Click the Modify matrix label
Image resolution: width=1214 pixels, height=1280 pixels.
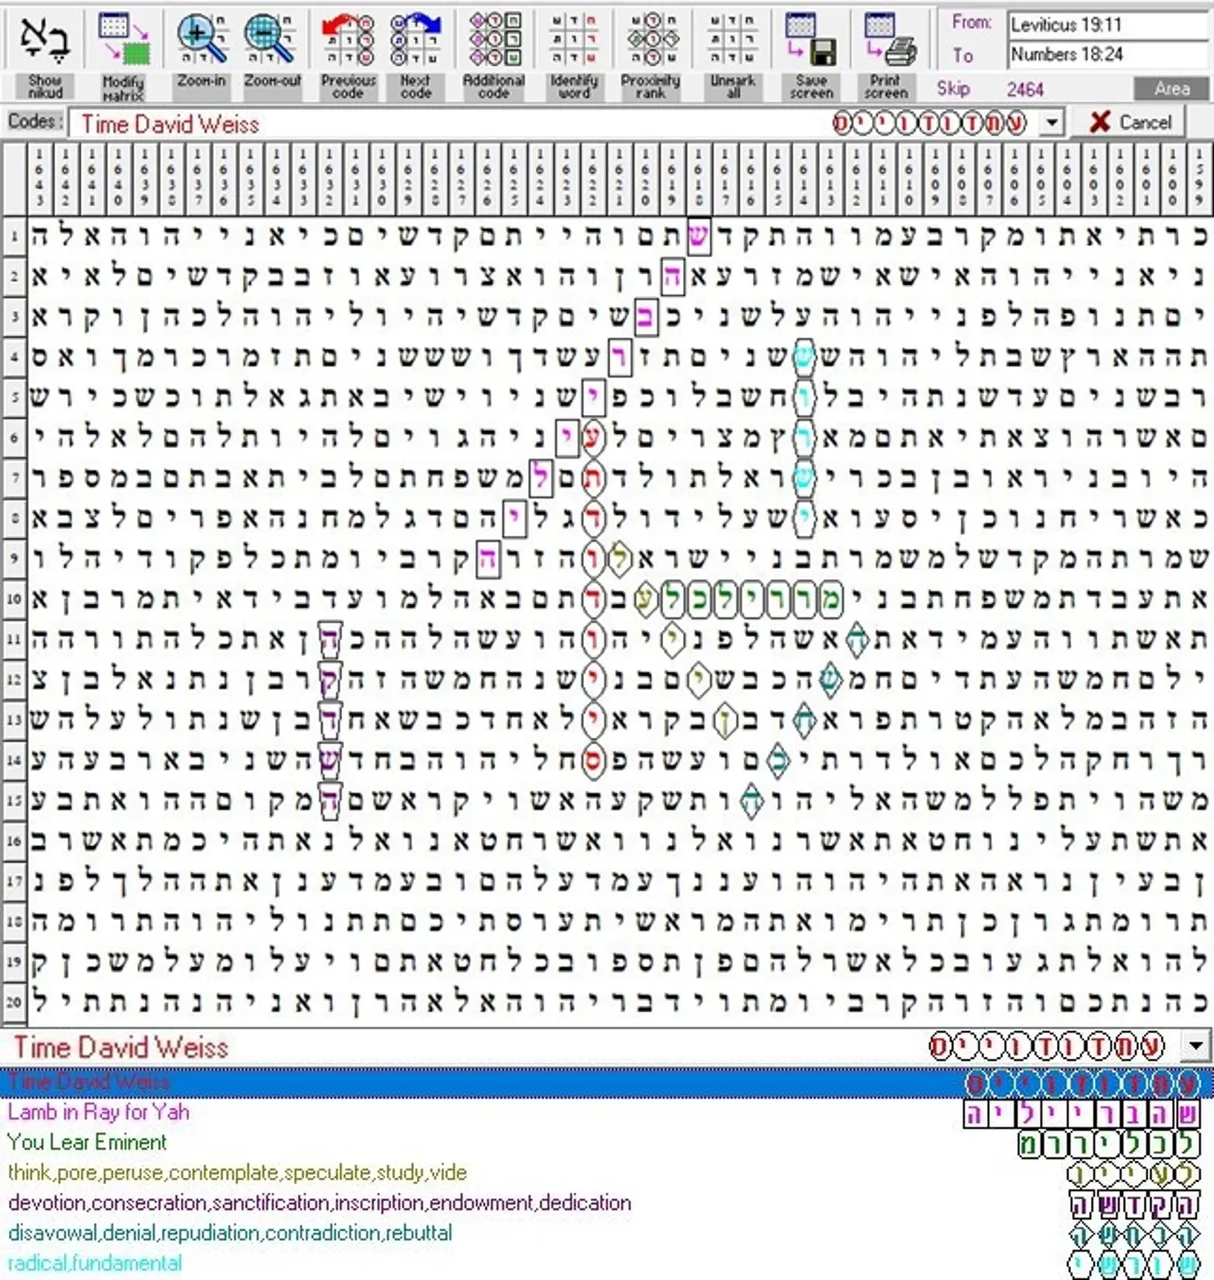pos(123,87)
